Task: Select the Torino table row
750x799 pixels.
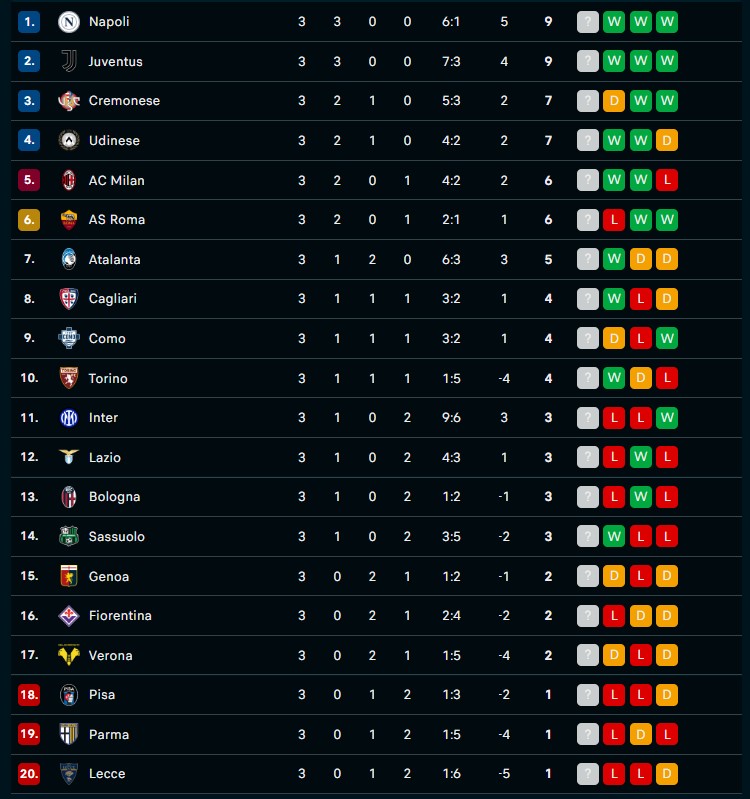Action: coord(376,378)
